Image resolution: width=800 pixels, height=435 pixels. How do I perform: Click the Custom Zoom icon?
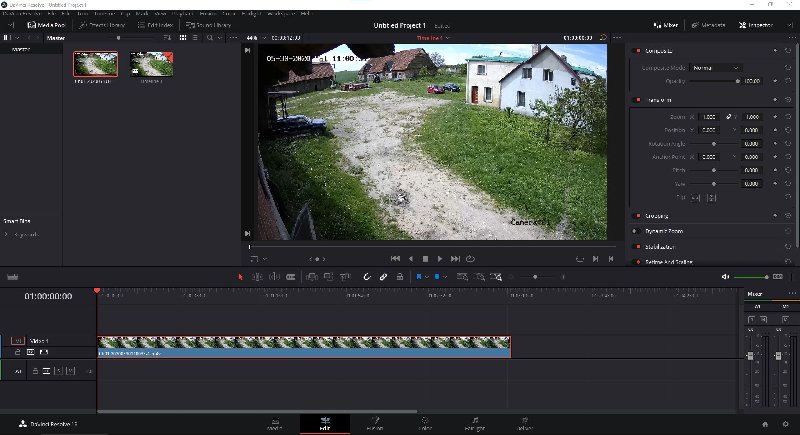pyautogui.click(x=496, y=277)
